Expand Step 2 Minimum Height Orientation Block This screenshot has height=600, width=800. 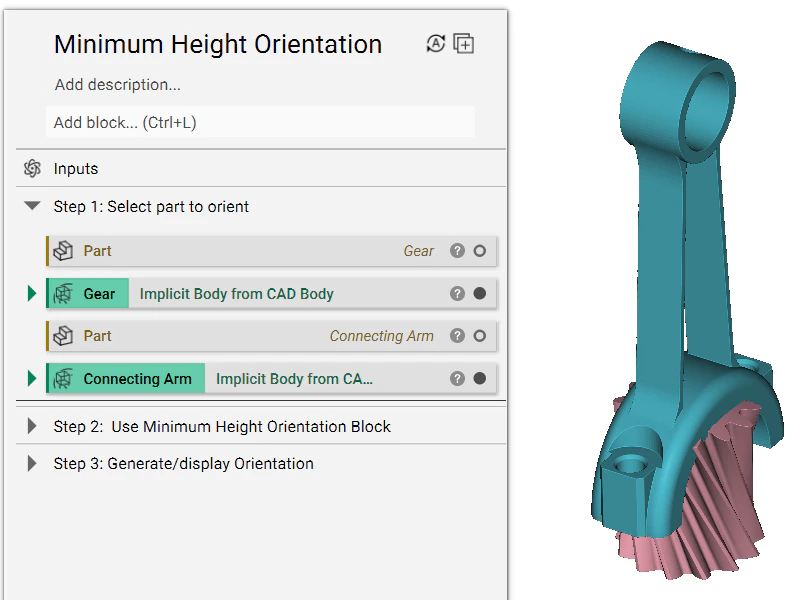coord(32,426)
